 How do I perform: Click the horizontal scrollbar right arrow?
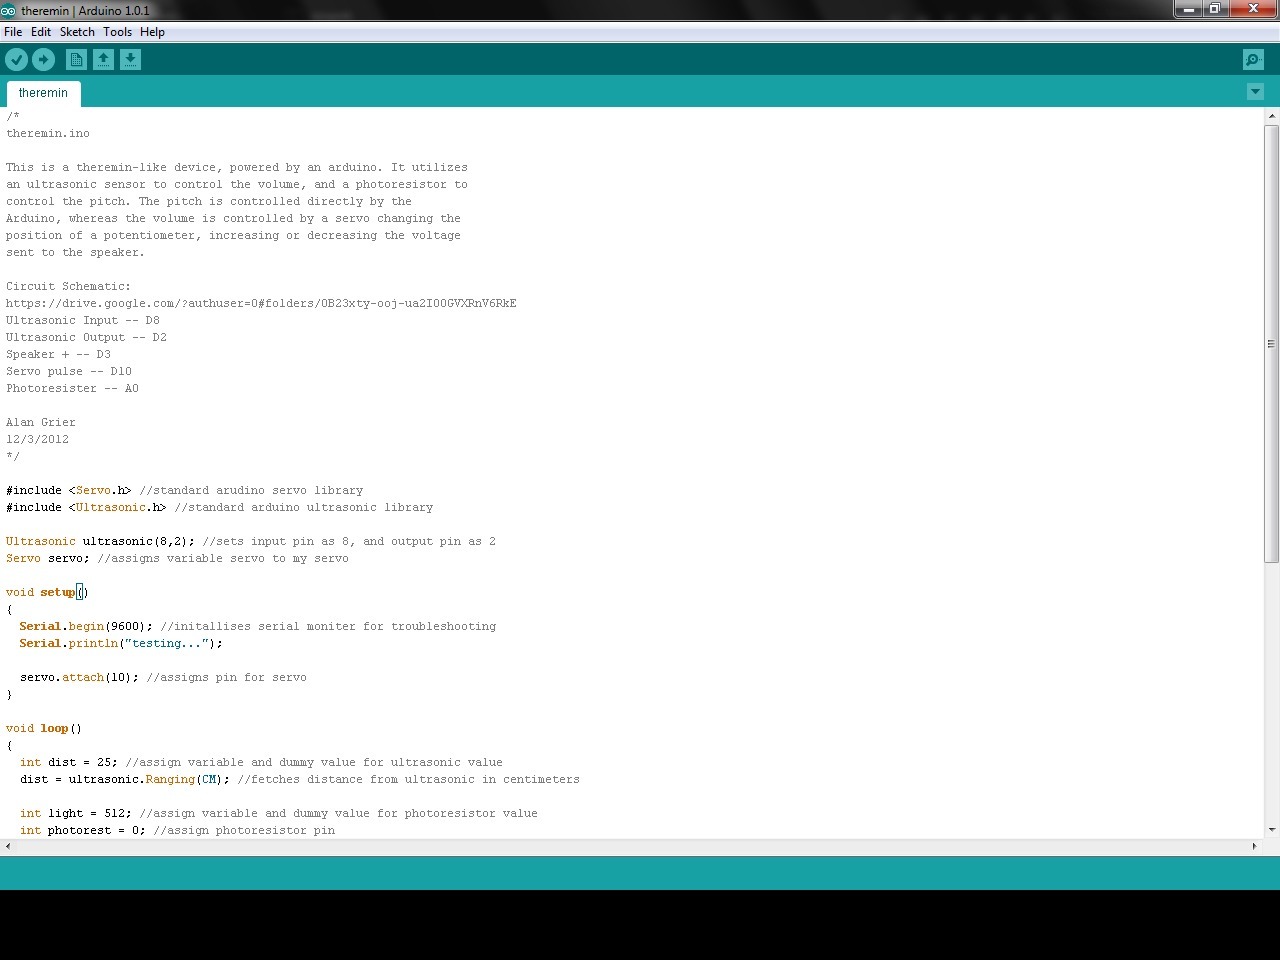pyautogui.click(x=1255, y=846)
